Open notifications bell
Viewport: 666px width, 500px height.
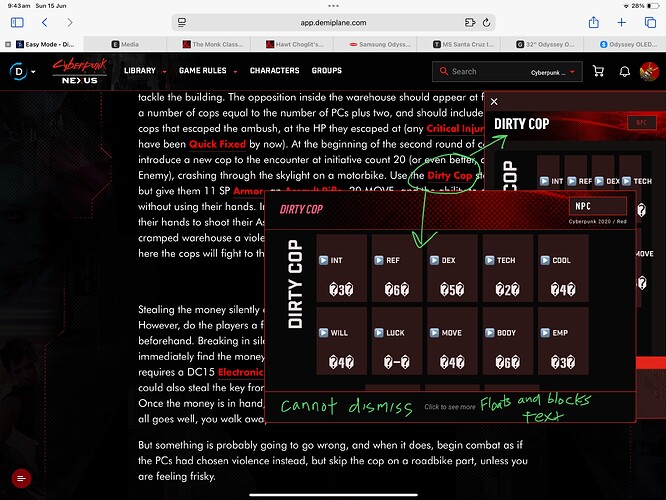(x=624, y=71)
